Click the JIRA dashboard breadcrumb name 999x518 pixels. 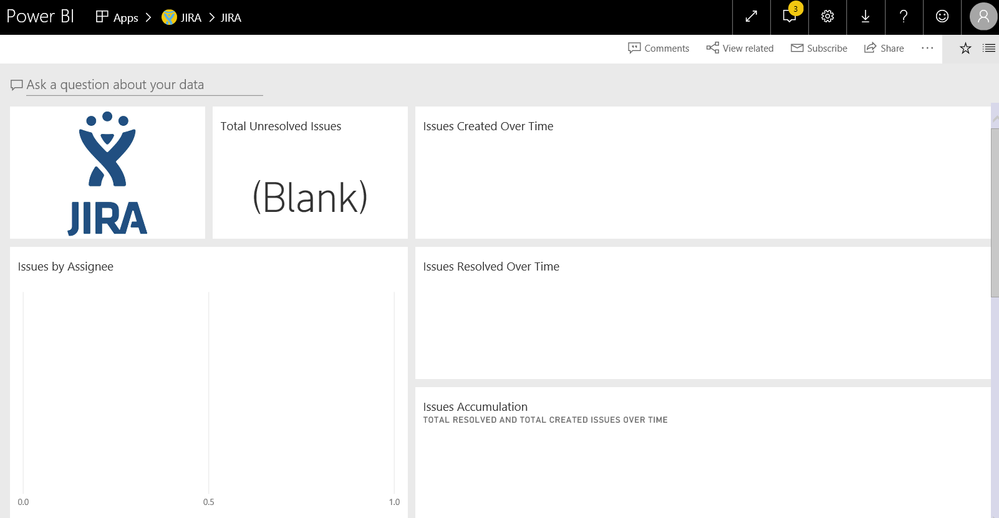231,18
